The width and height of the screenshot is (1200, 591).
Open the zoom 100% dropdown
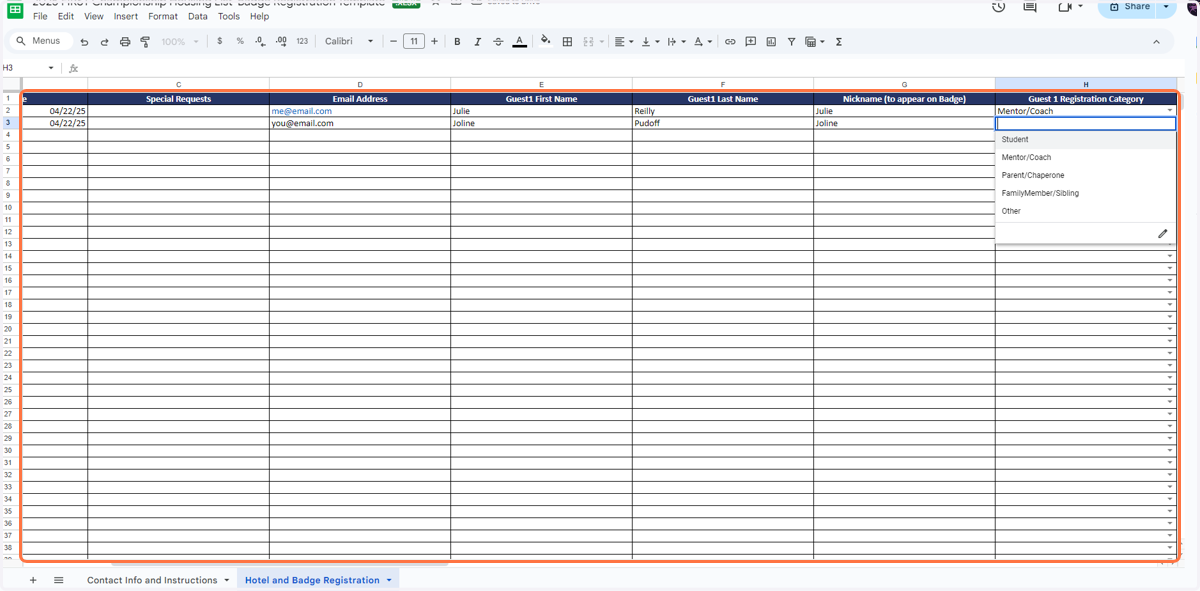[x=180, y=42]
